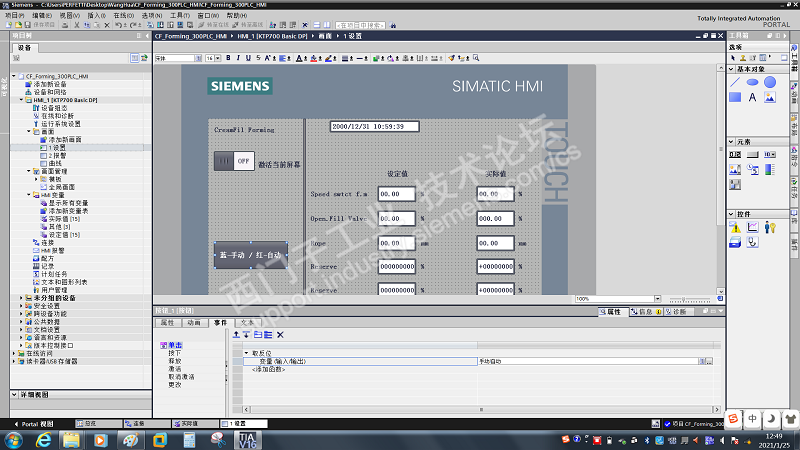Click the delete X icon in events toolbar
This screenshot has width=800, height=450.
pyautogui.click(x=280, y=335)
